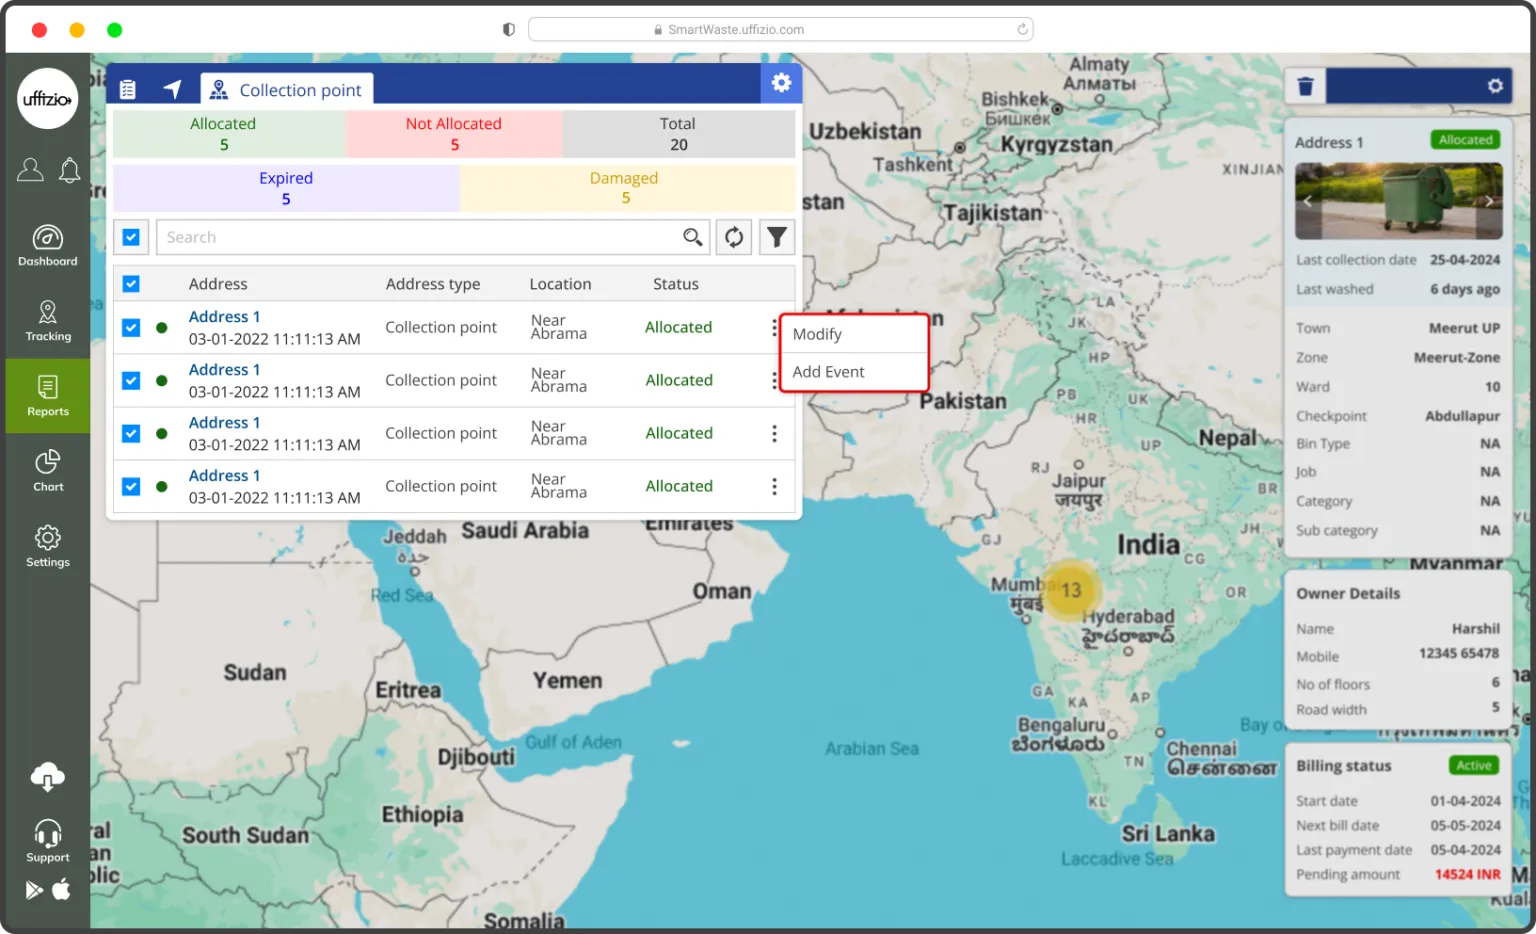Open the filter funnel icon
The height and width of the screenshot is (934, 1536).
(776, 237)
